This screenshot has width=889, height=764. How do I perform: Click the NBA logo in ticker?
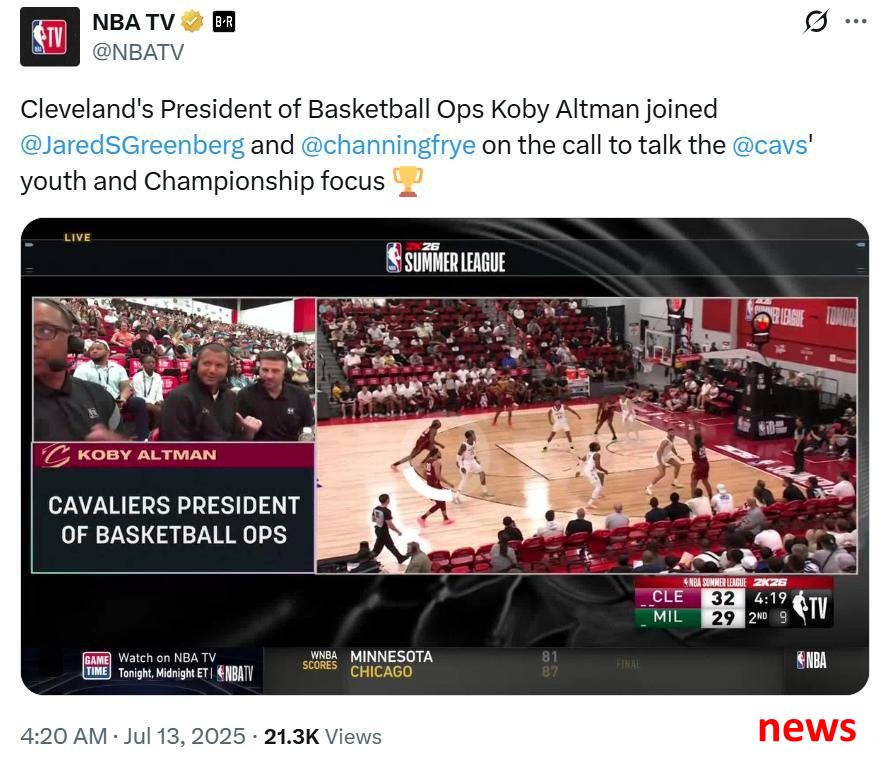(811, 660)
